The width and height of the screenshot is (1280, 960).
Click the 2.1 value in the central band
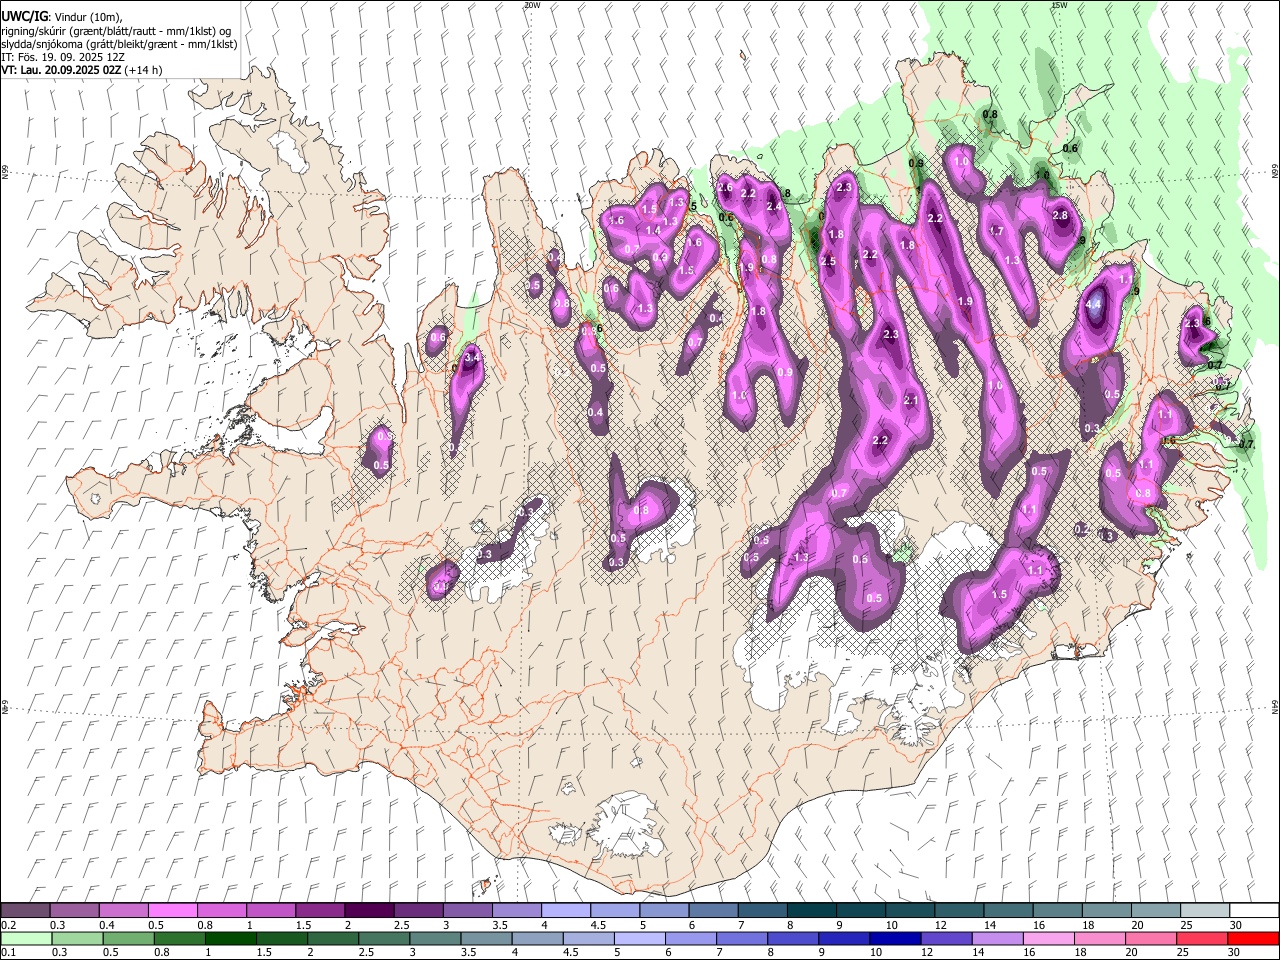point(911,400)
